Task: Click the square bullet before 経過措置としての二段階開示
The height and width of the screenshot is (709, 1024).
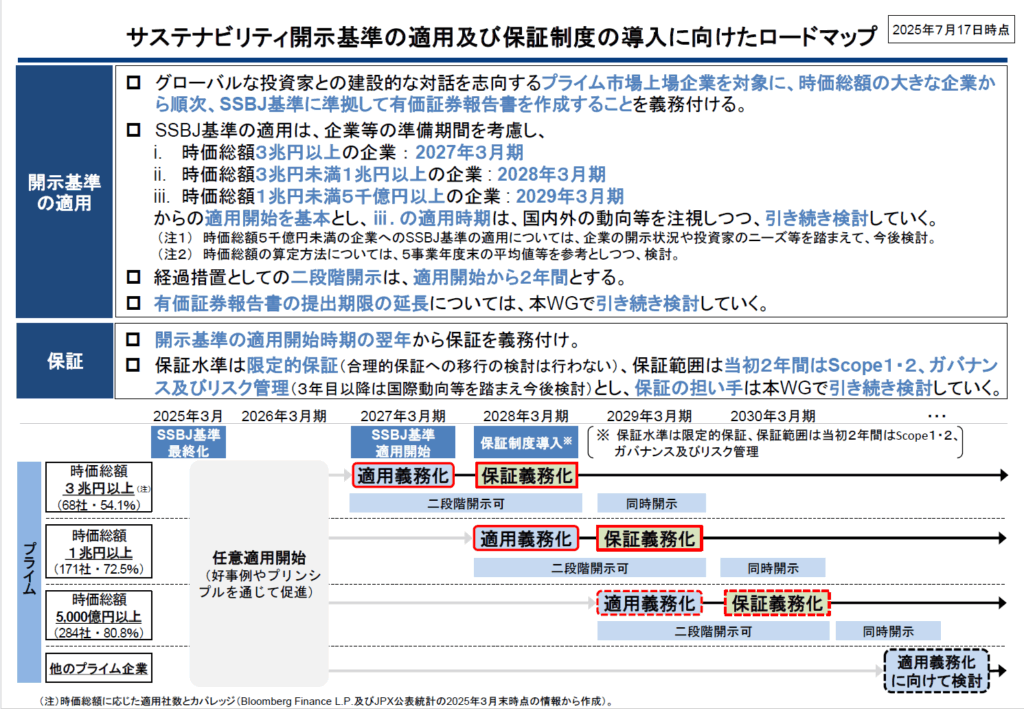Action: tap(135, 277)
